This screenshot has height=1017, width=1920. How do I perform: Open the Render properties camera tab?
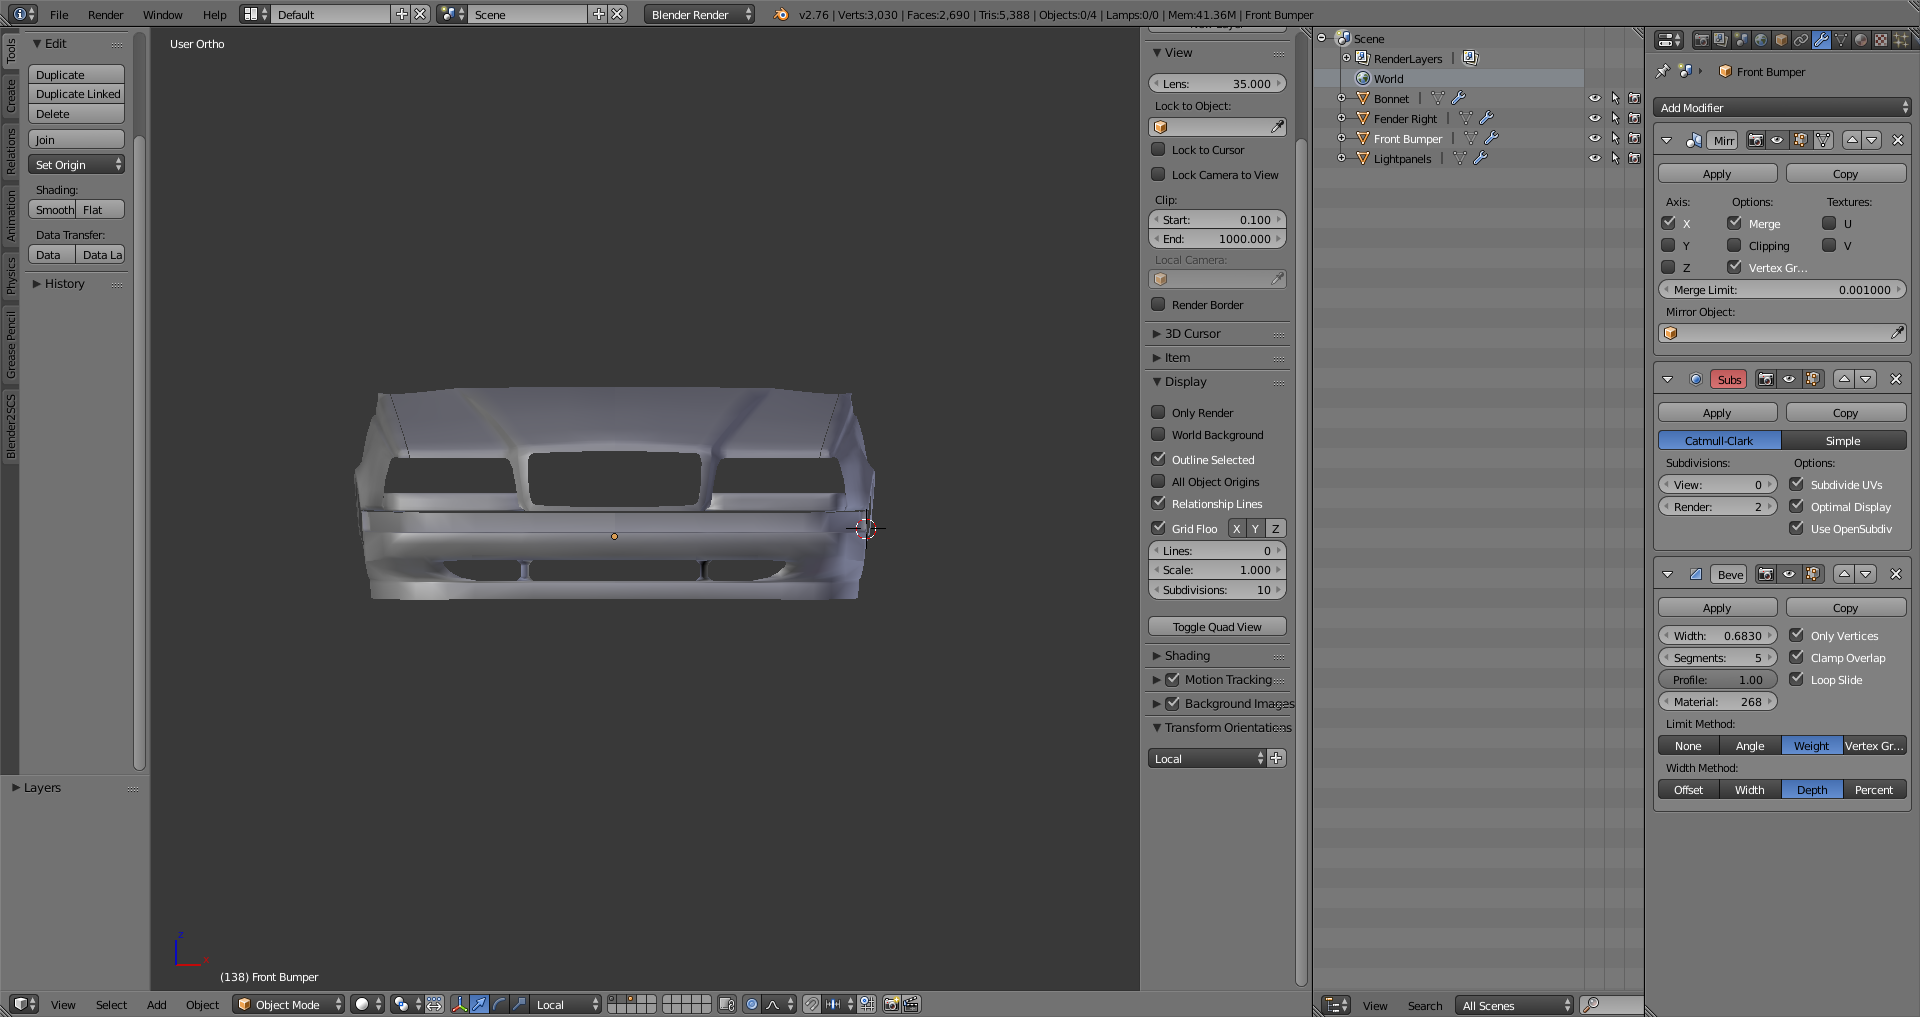pos(1701,40)
